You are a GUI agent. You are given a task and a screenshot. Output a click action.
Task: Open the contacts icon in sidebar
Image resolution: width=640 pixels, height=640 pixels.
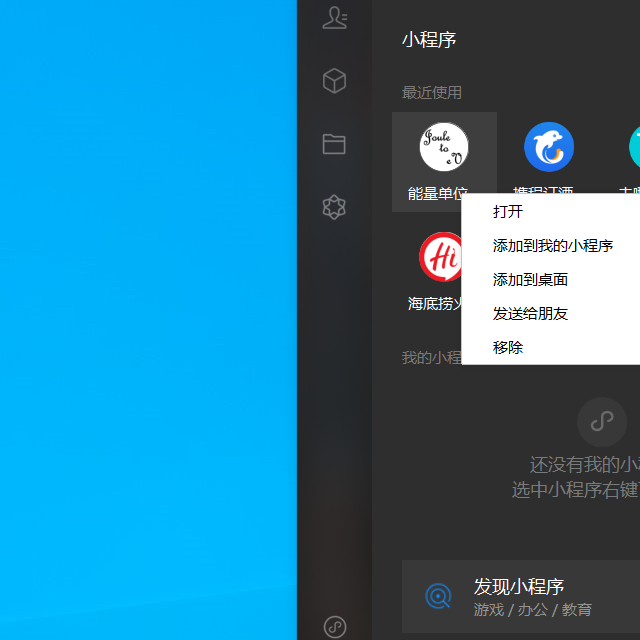(334, 18)
